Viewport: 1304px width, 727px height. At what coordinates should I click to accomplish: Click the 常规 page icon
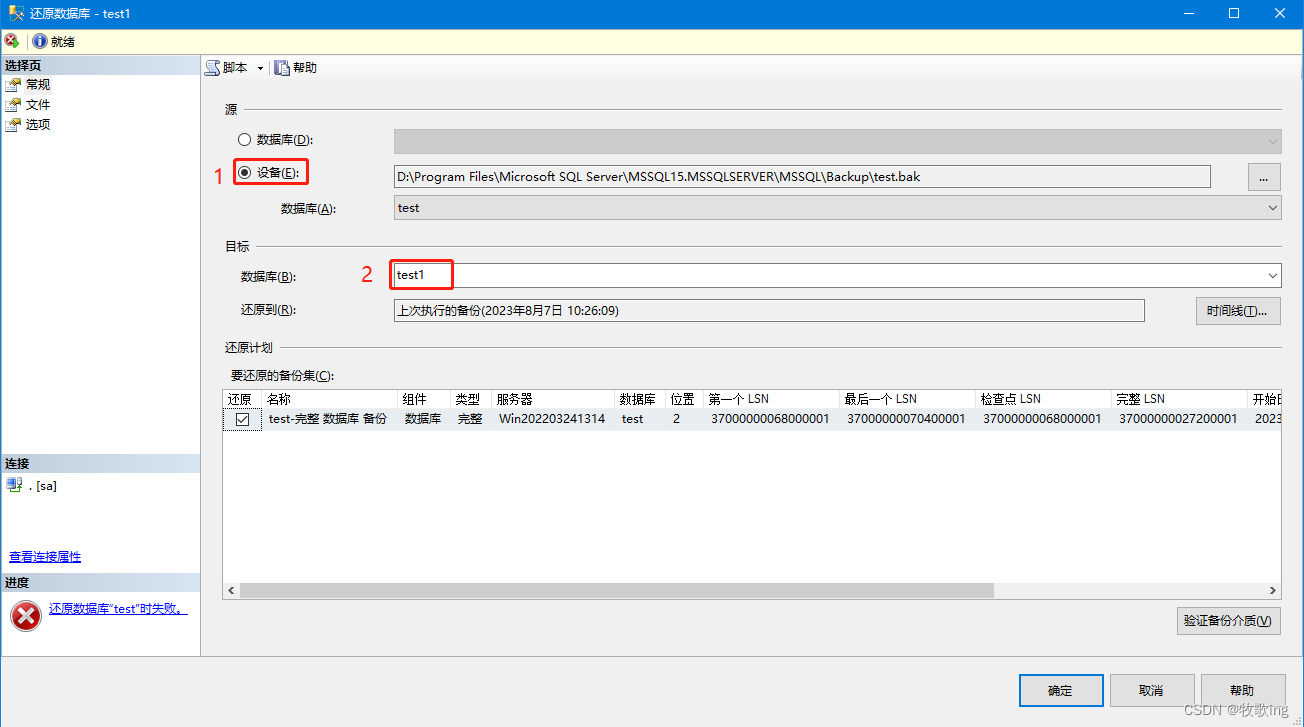[x=13, y=85]
